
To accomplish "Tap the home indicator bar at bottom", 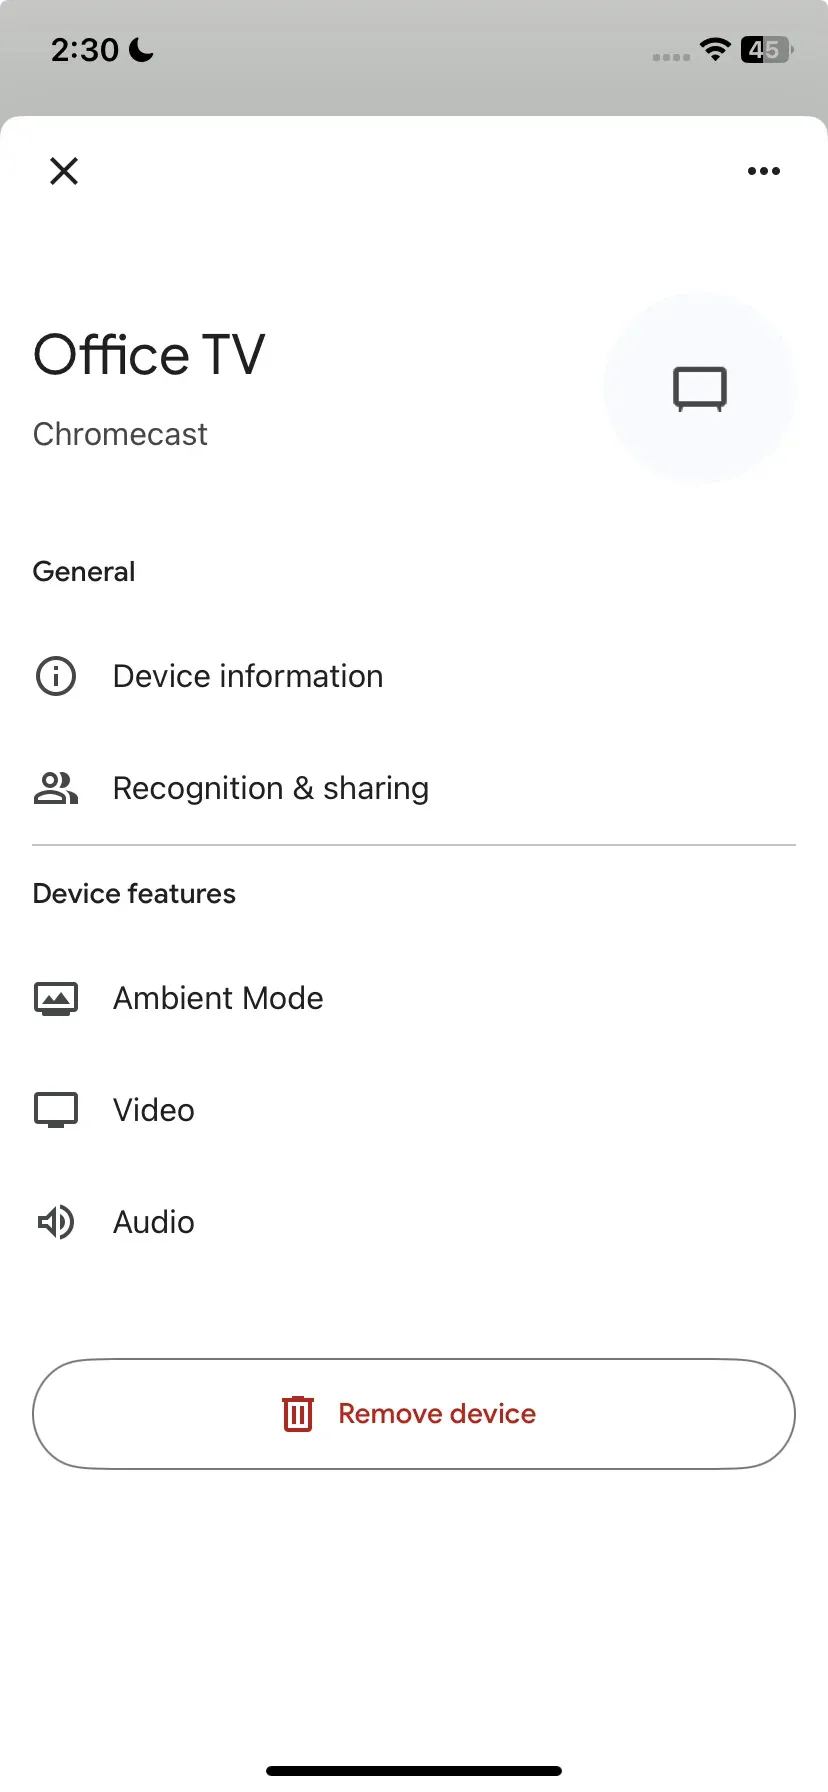I will (414, 1770).
